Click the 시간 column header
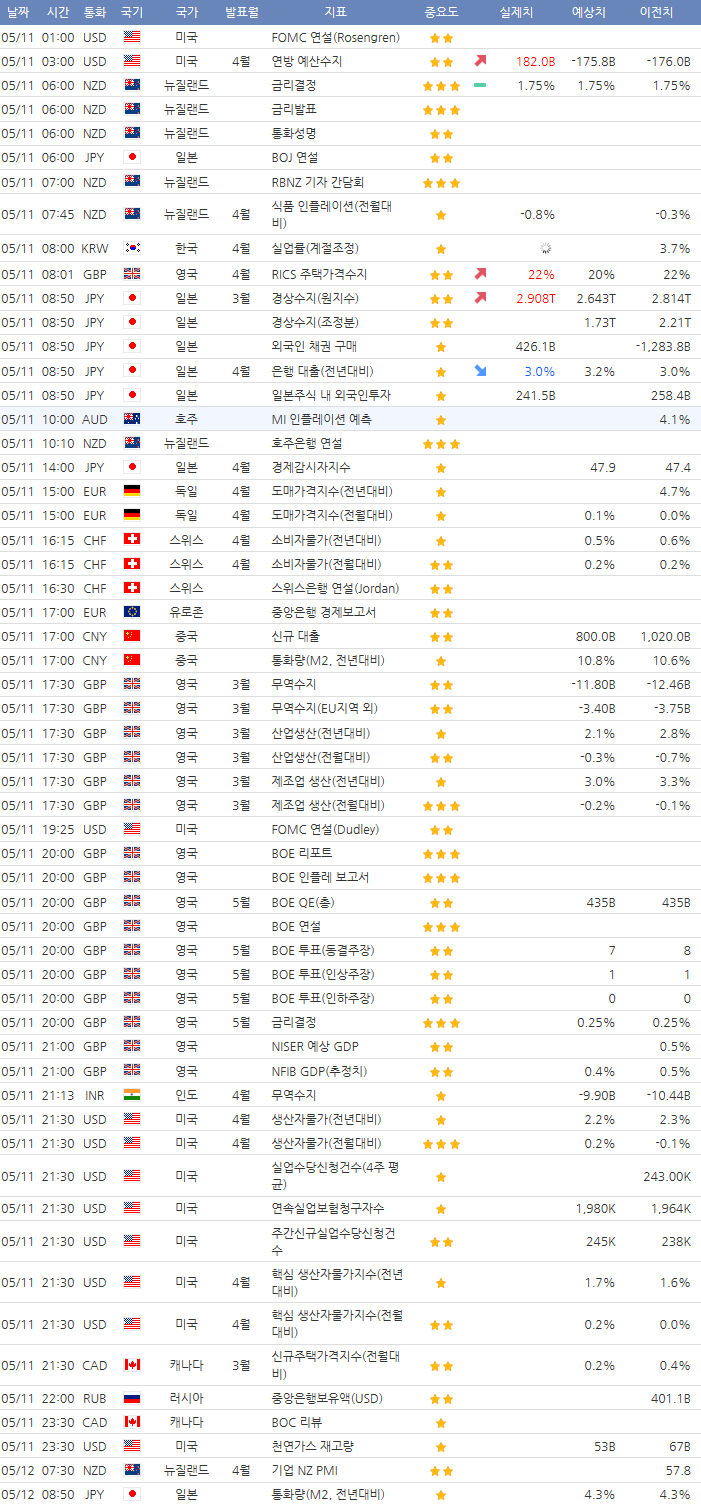 58,13
